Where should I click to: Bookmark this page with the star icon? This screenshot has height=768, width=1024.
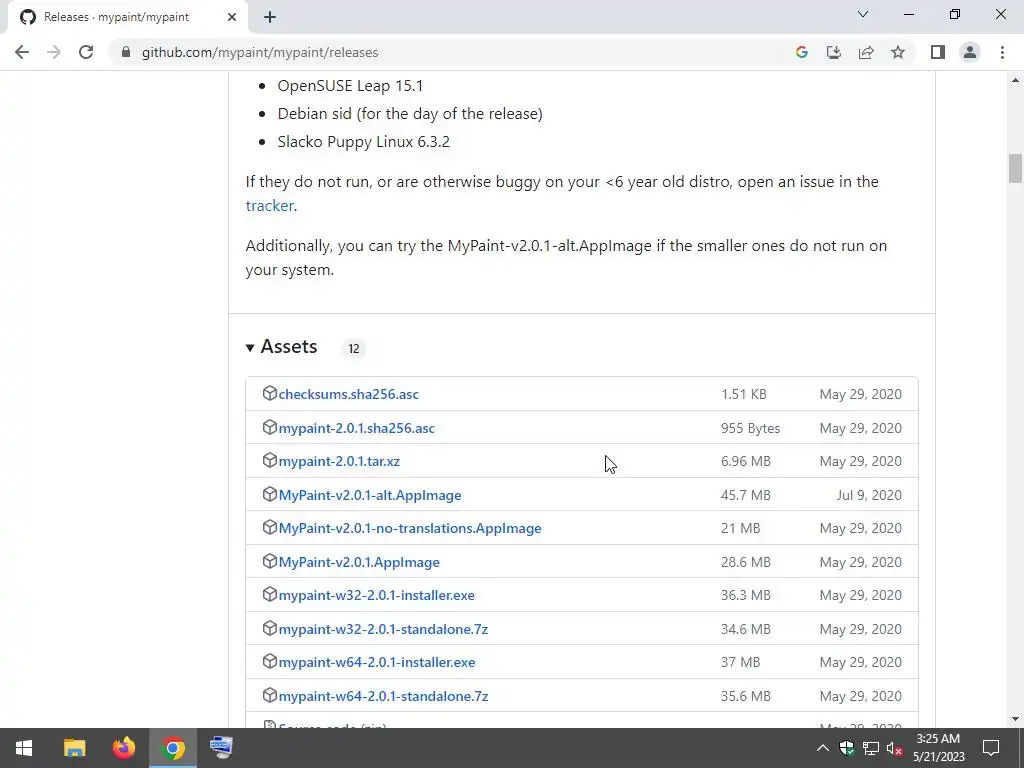[x=898, y=52]
